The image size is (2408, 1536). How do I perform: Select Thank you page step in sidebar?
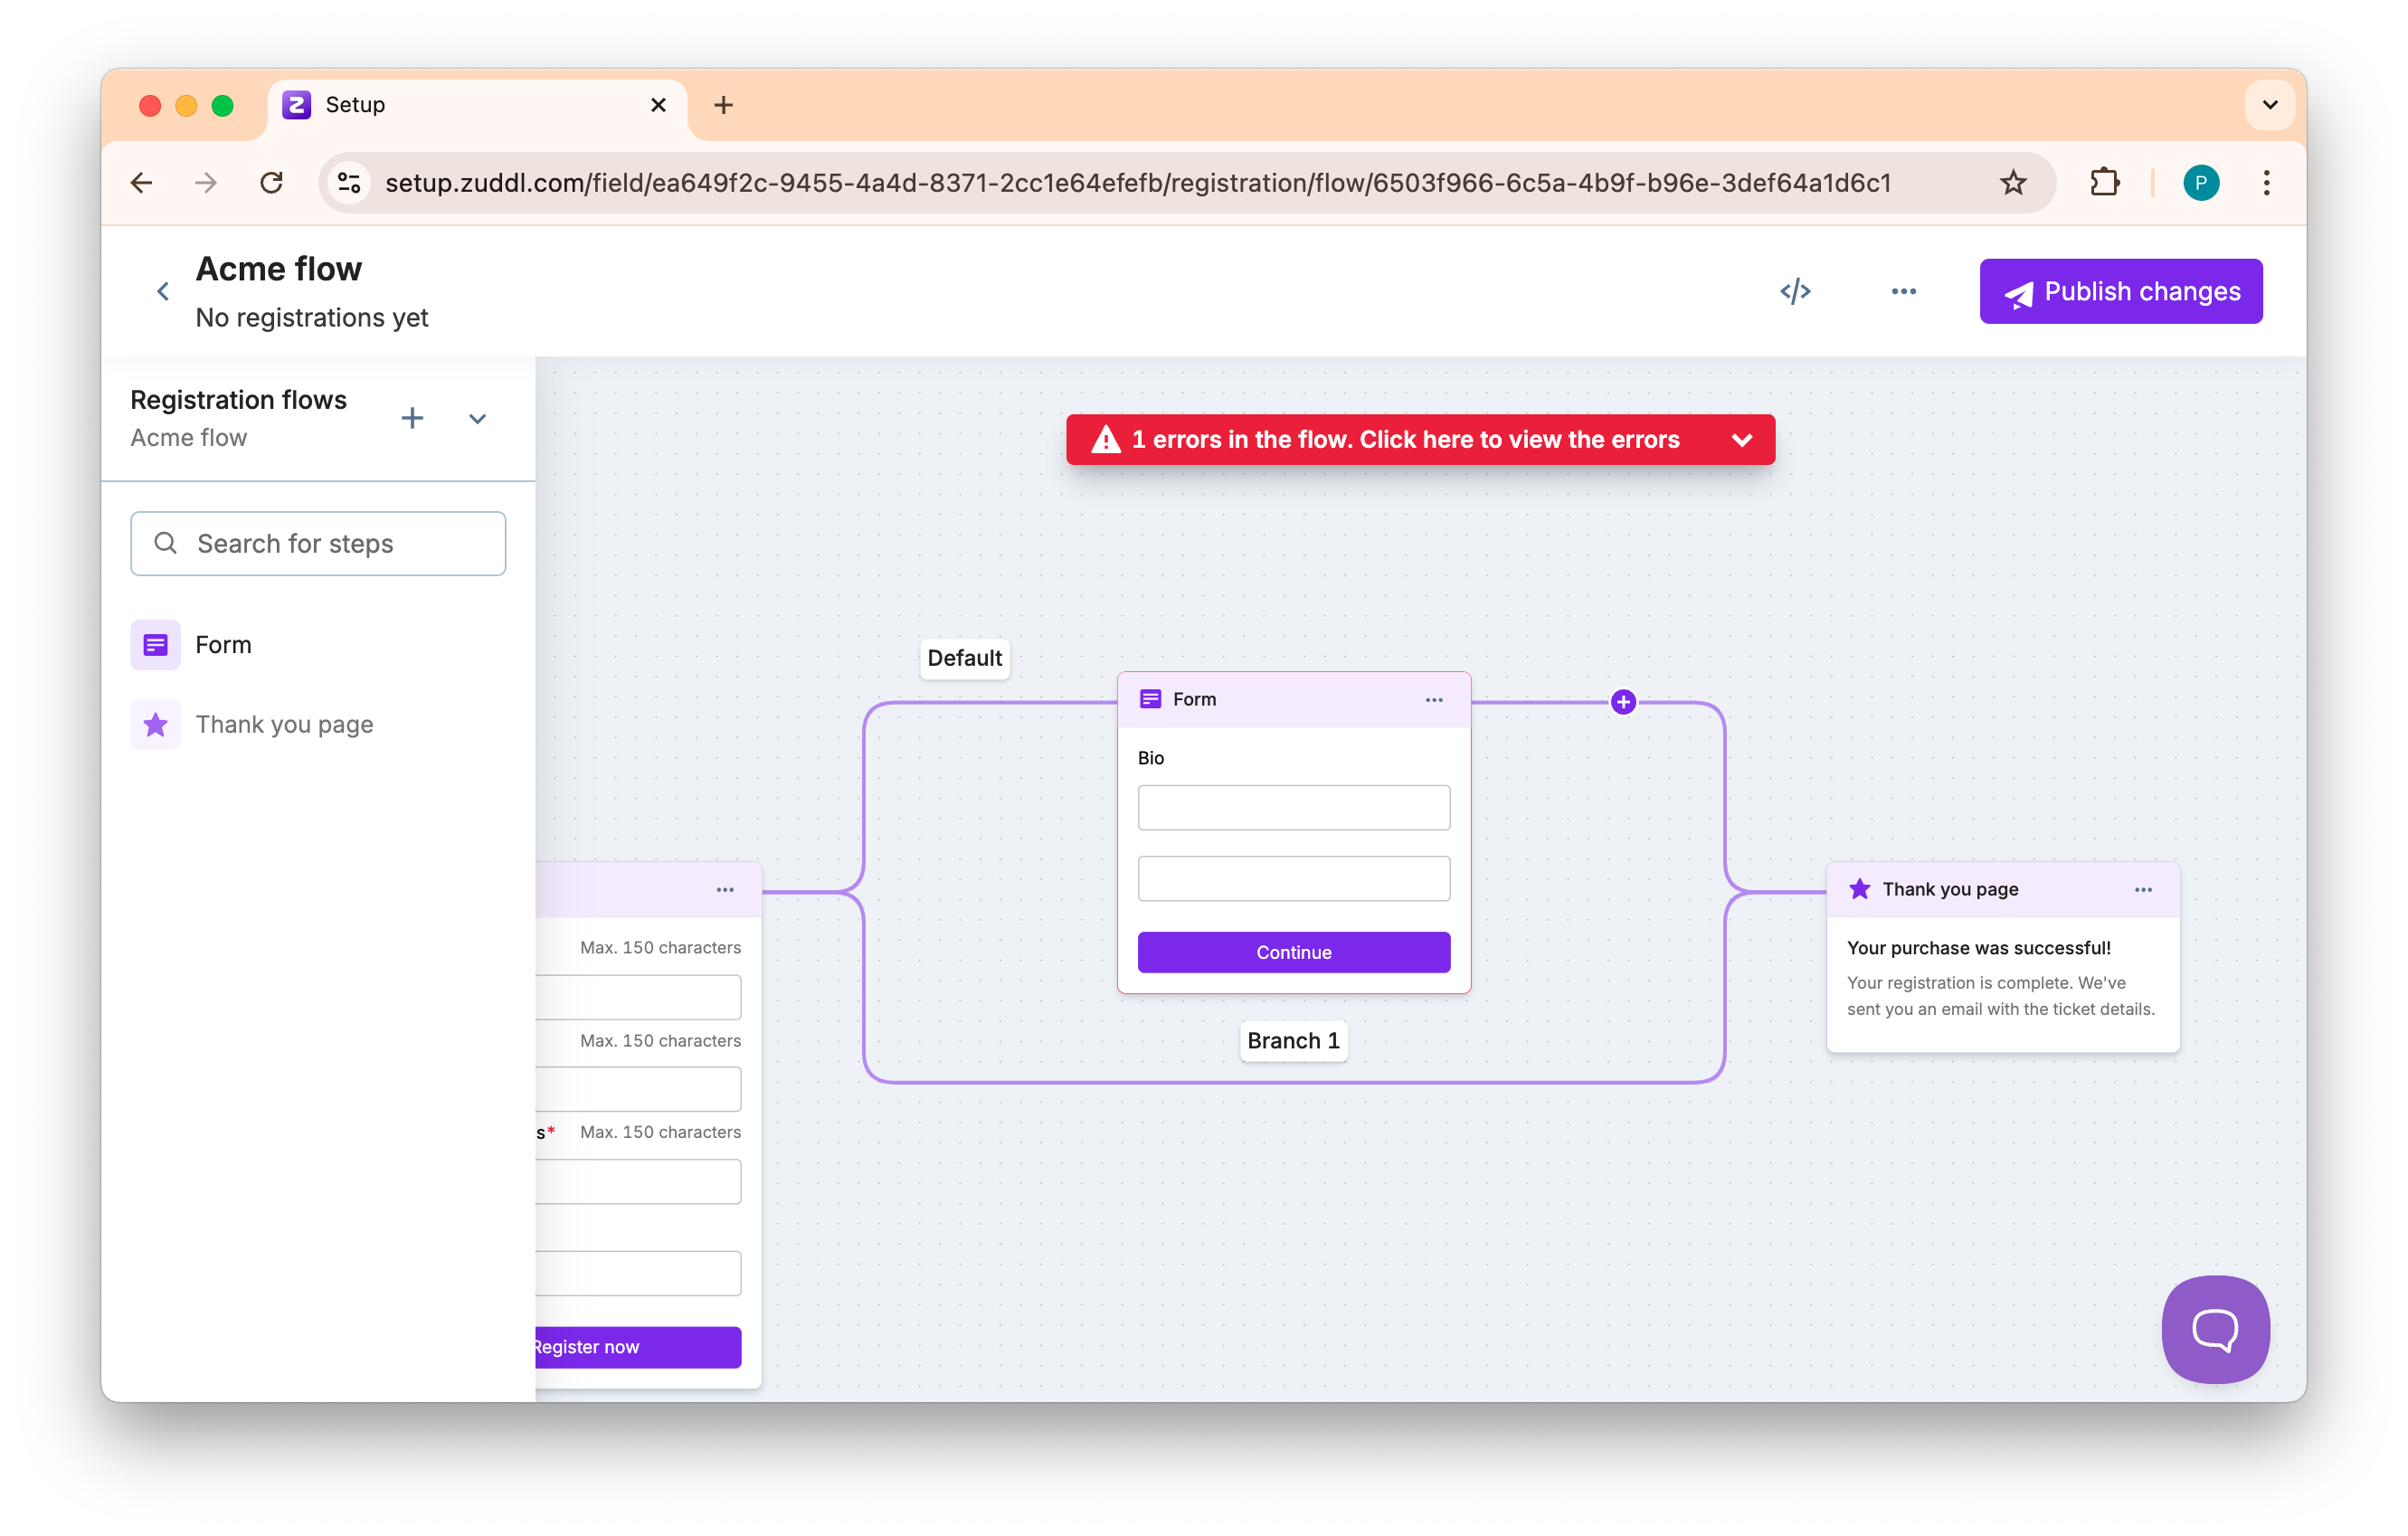pyautogui.click(x=284, y=724)
